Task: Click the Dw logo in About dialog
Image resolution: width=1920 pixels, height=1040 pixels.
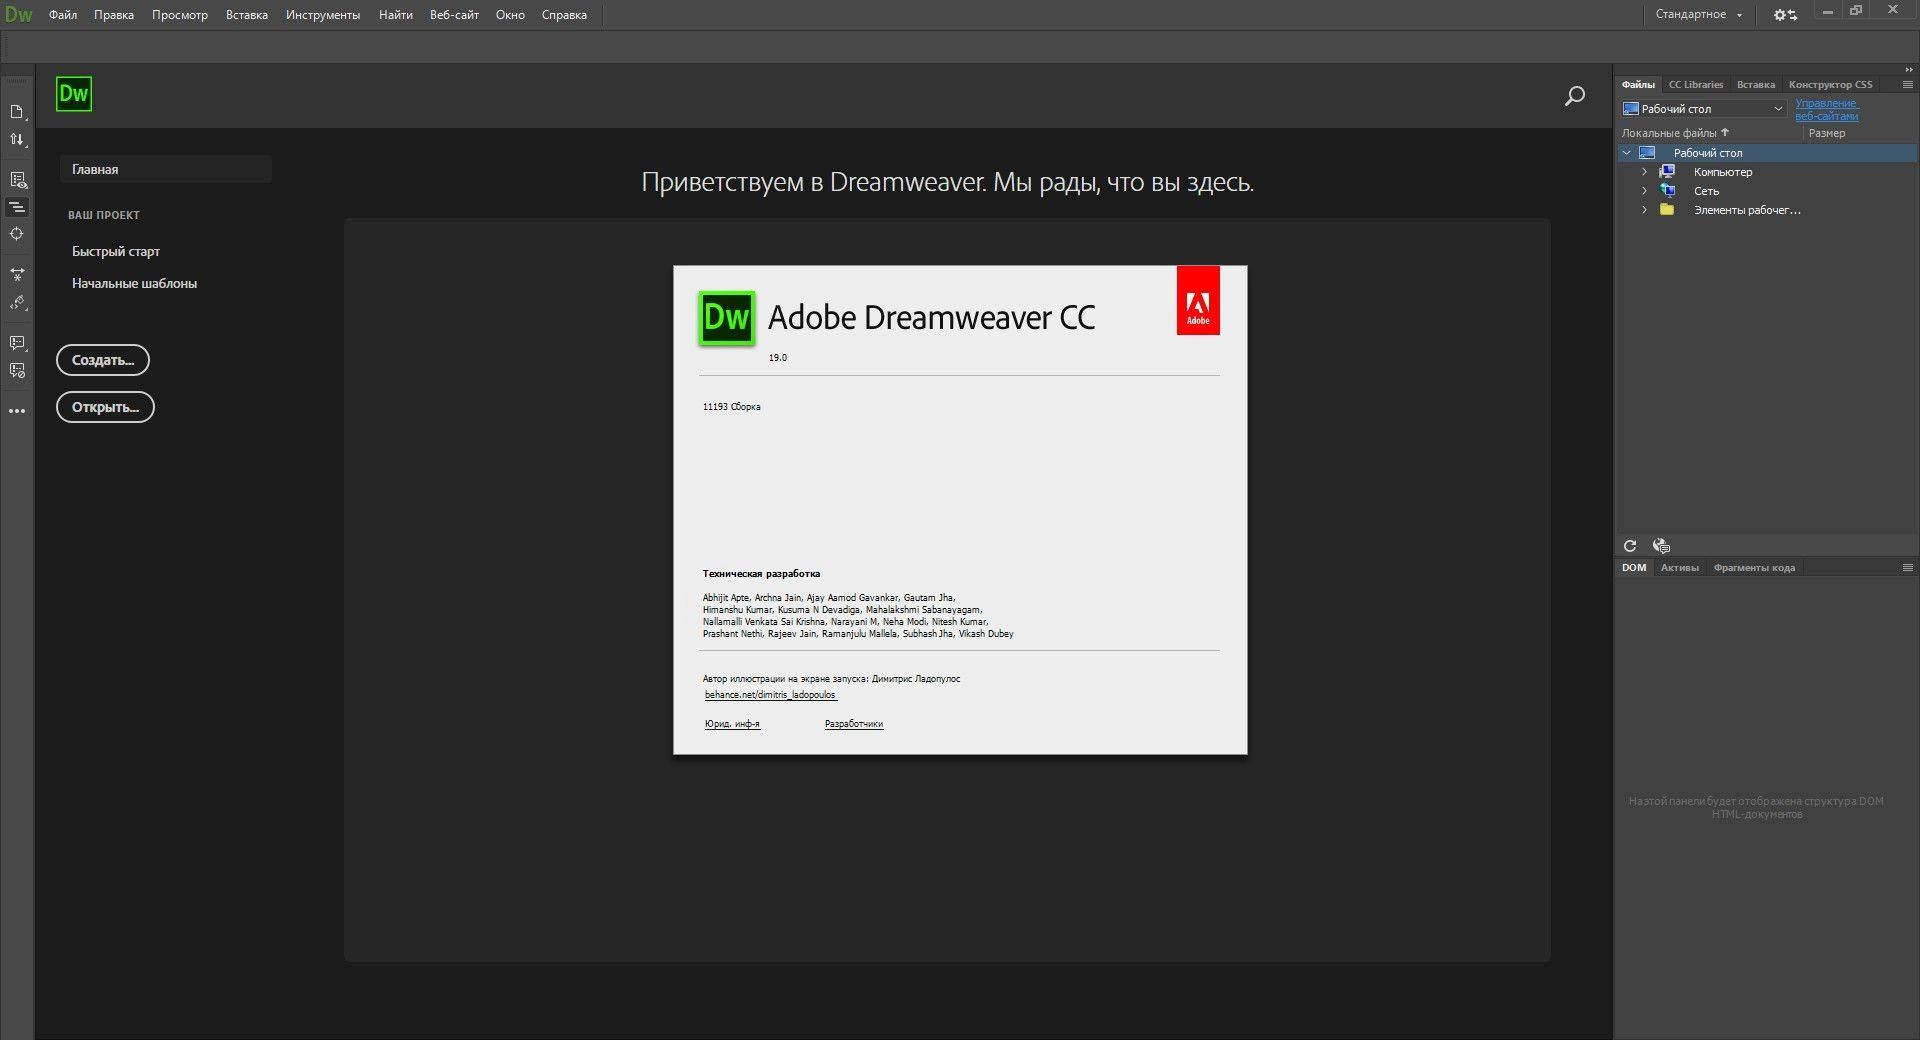Action: tap(726, 318)
